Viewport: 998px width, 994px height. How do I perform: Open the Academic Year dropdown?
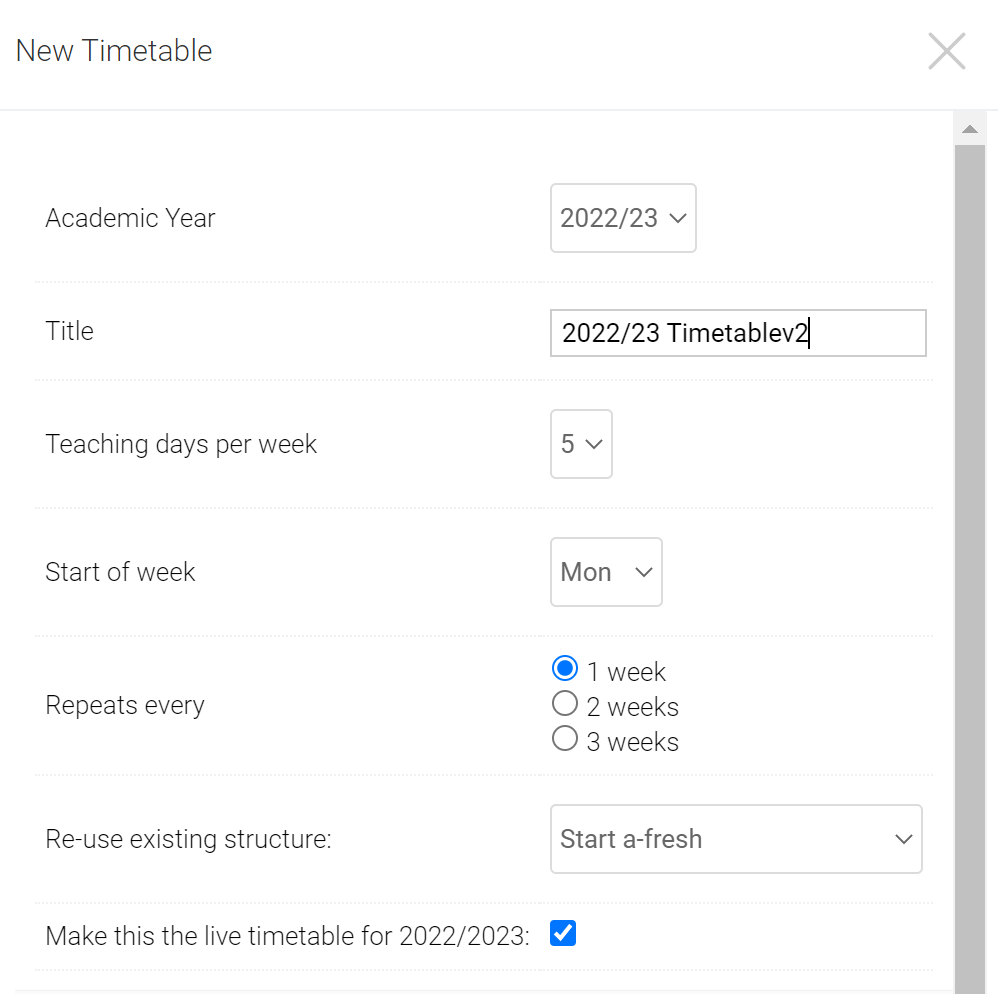tap(622, 218)
